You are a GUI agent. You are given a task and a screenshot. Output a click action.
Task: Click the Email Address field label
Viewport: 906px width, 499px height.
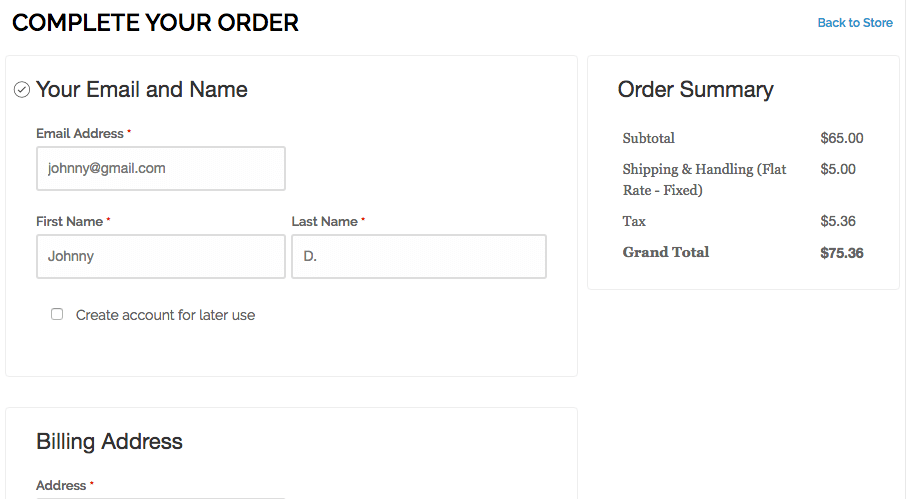tap(80, 133)
